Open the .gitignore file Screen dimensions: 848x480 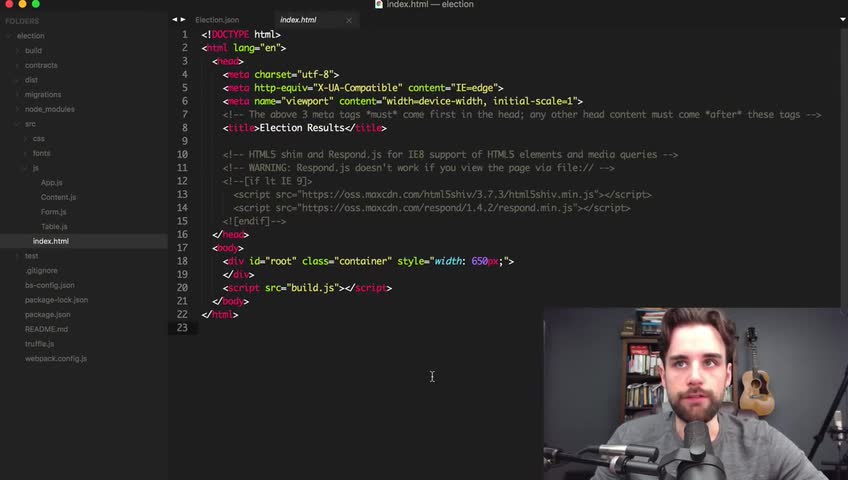tap(41, 270)
